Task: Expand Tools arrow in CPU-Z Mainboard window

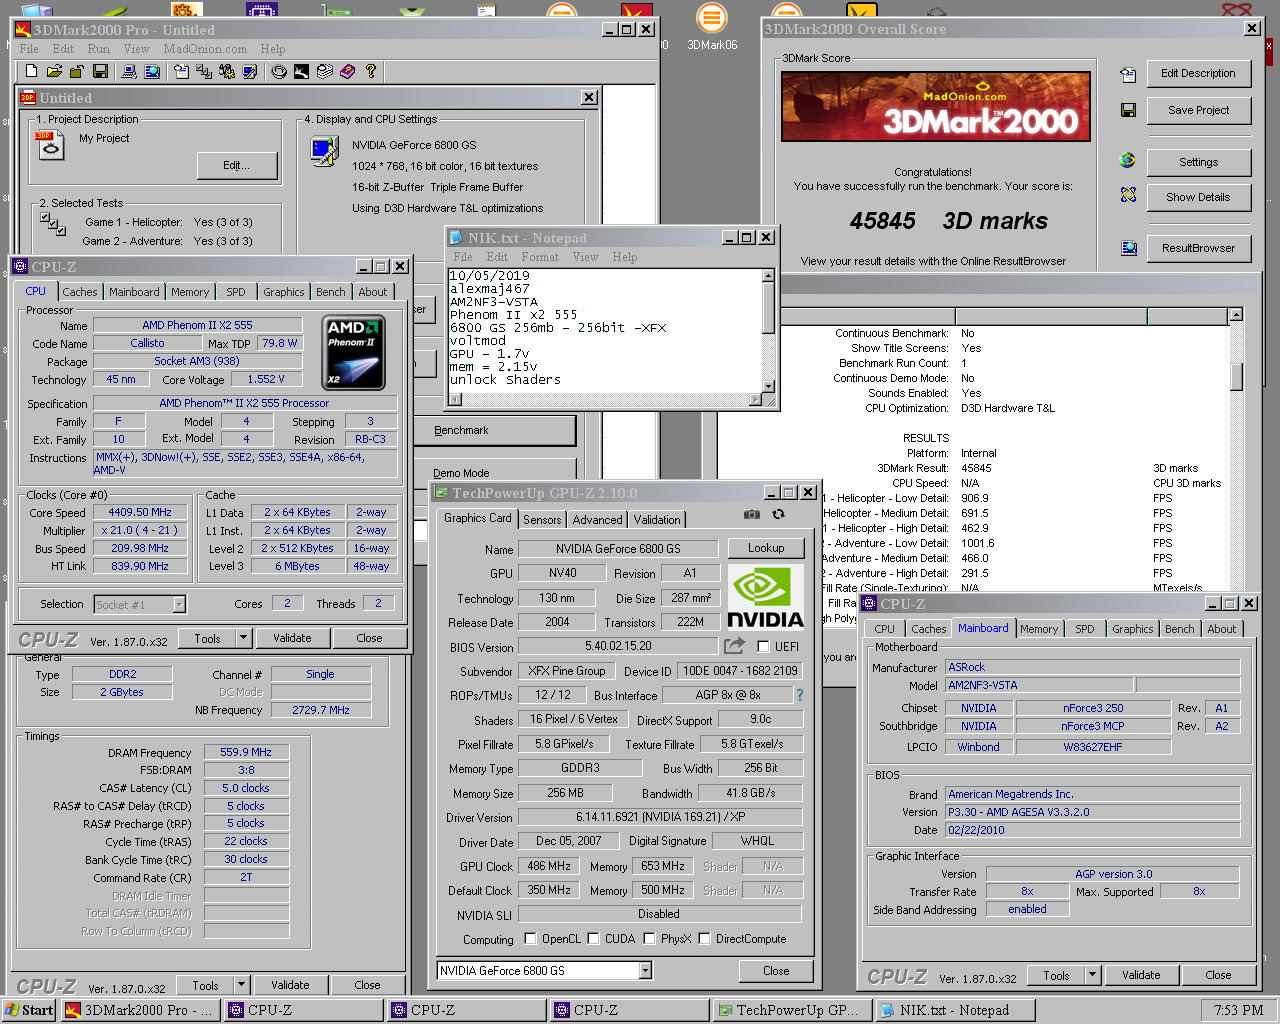Action: coord(1092,975)
